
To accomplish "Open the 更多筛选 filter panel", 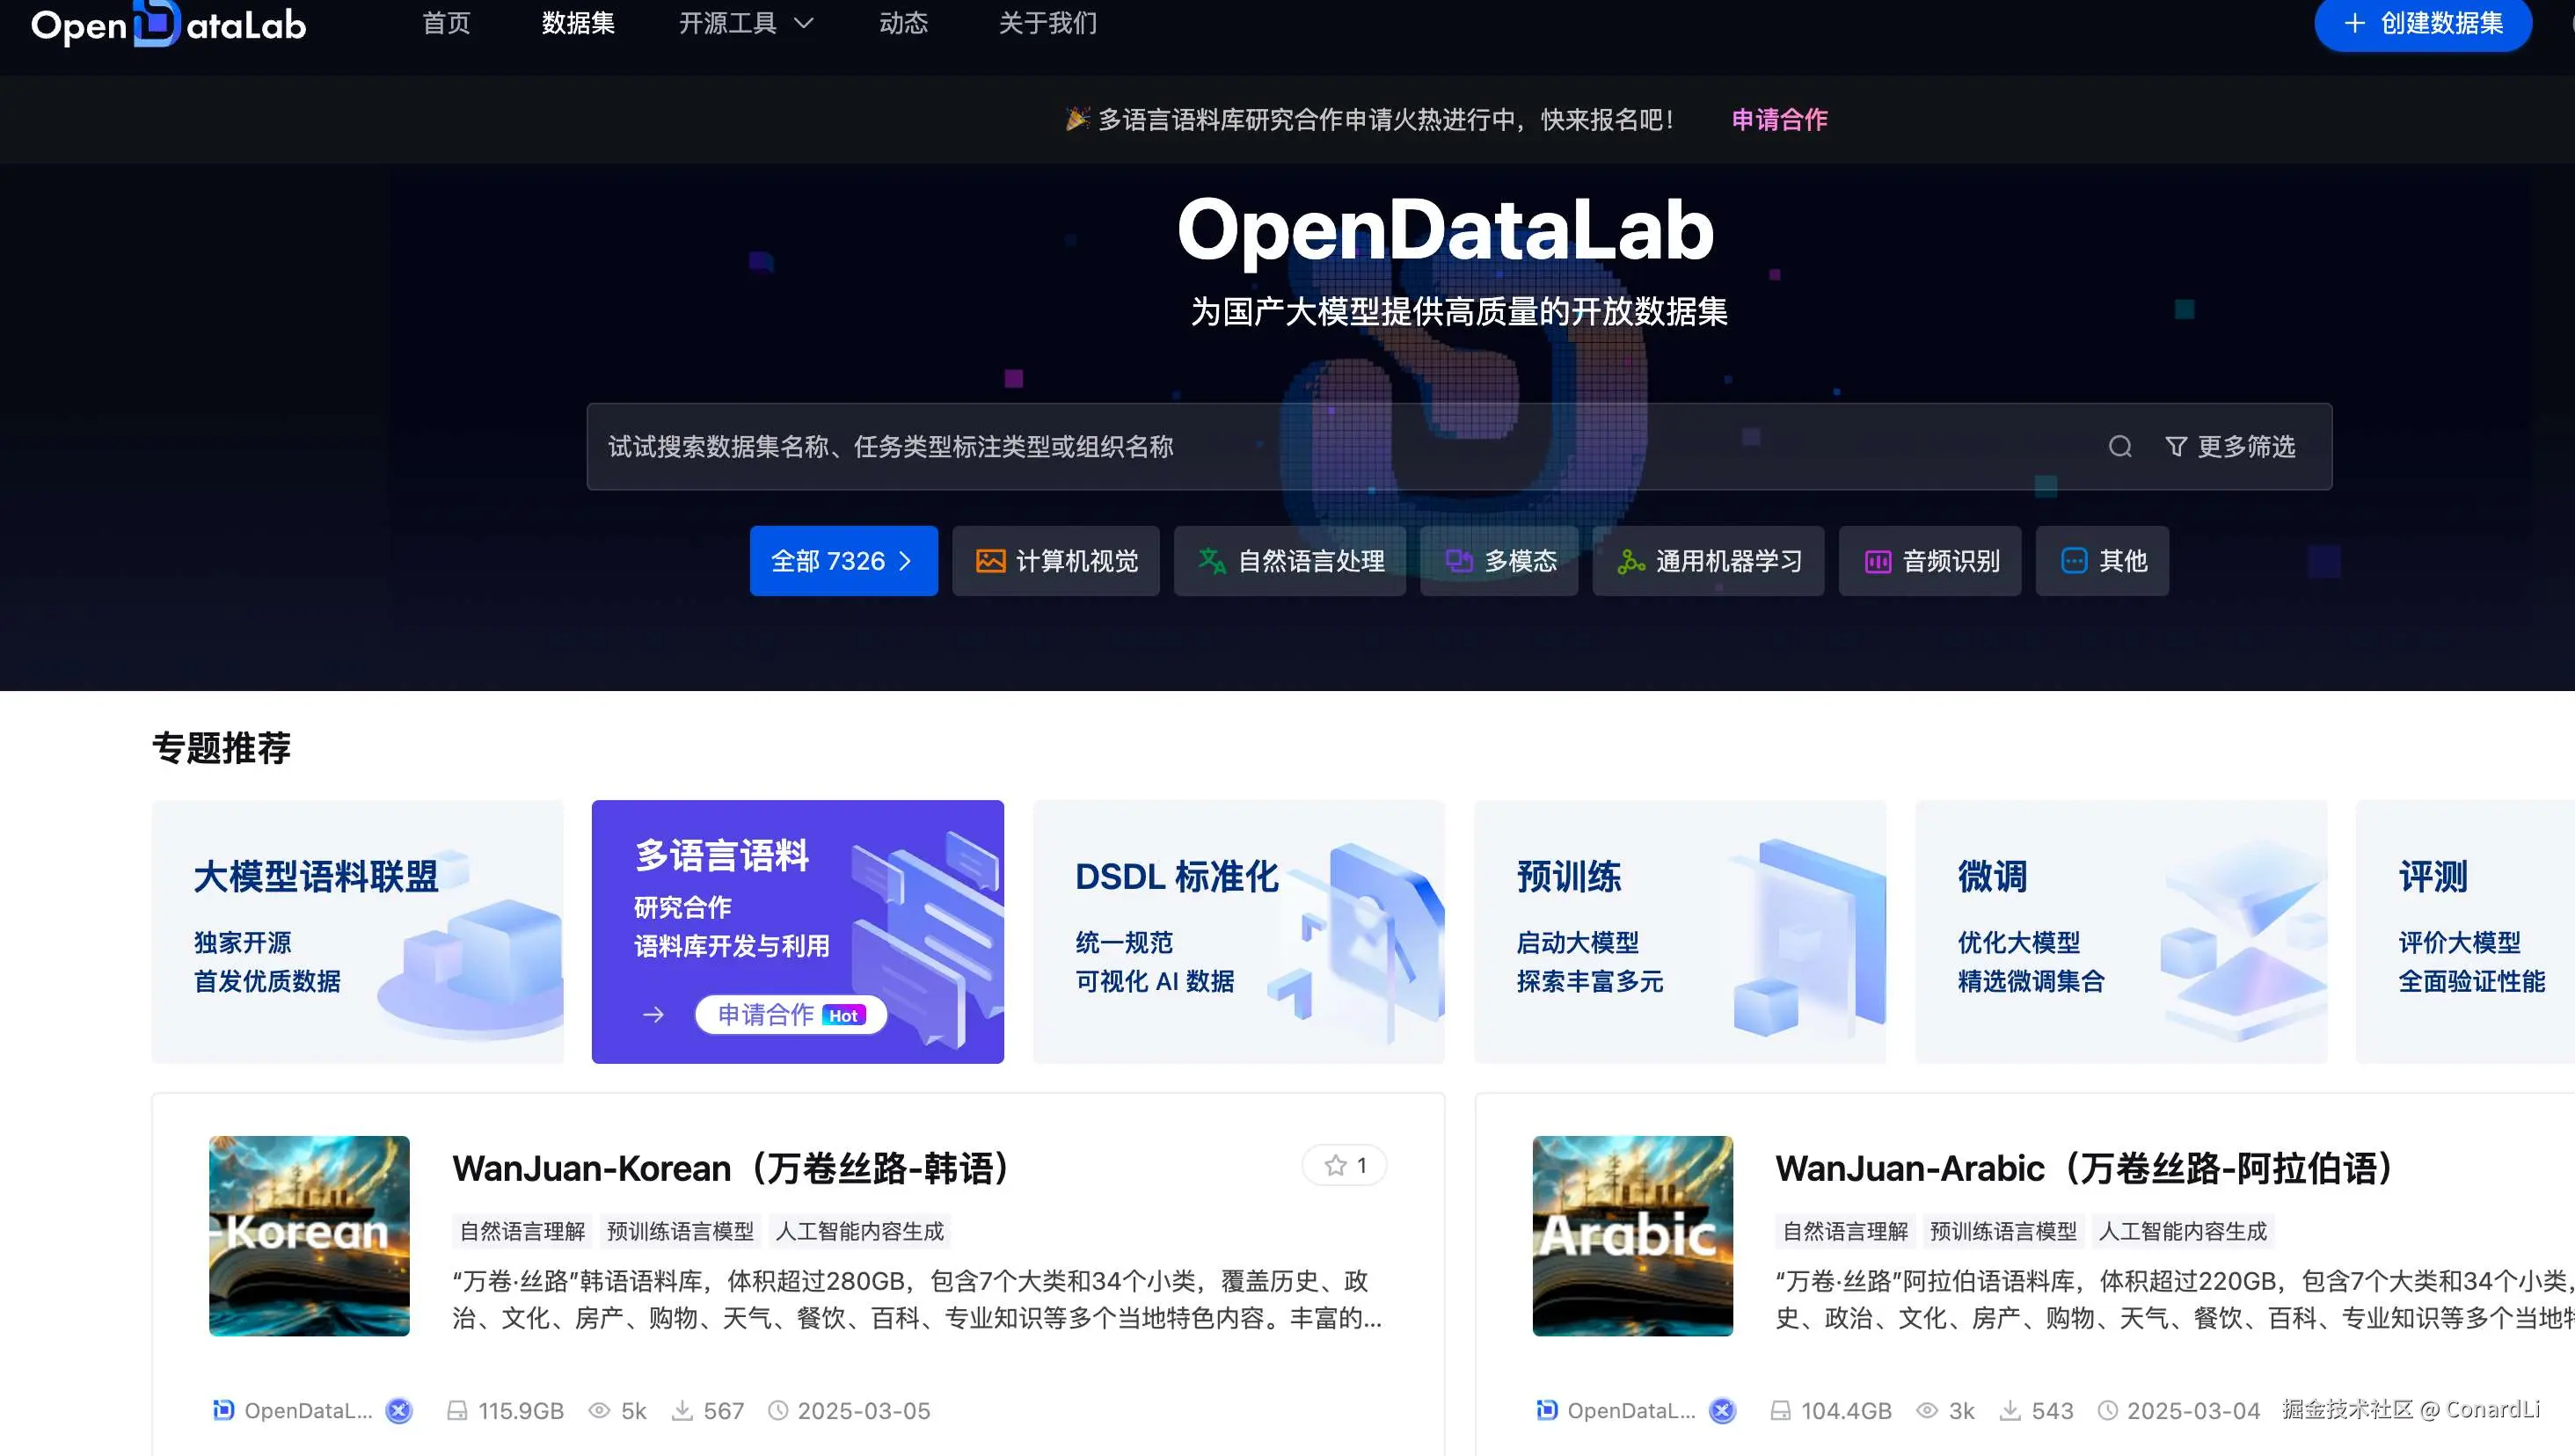I will [2230, 446].
